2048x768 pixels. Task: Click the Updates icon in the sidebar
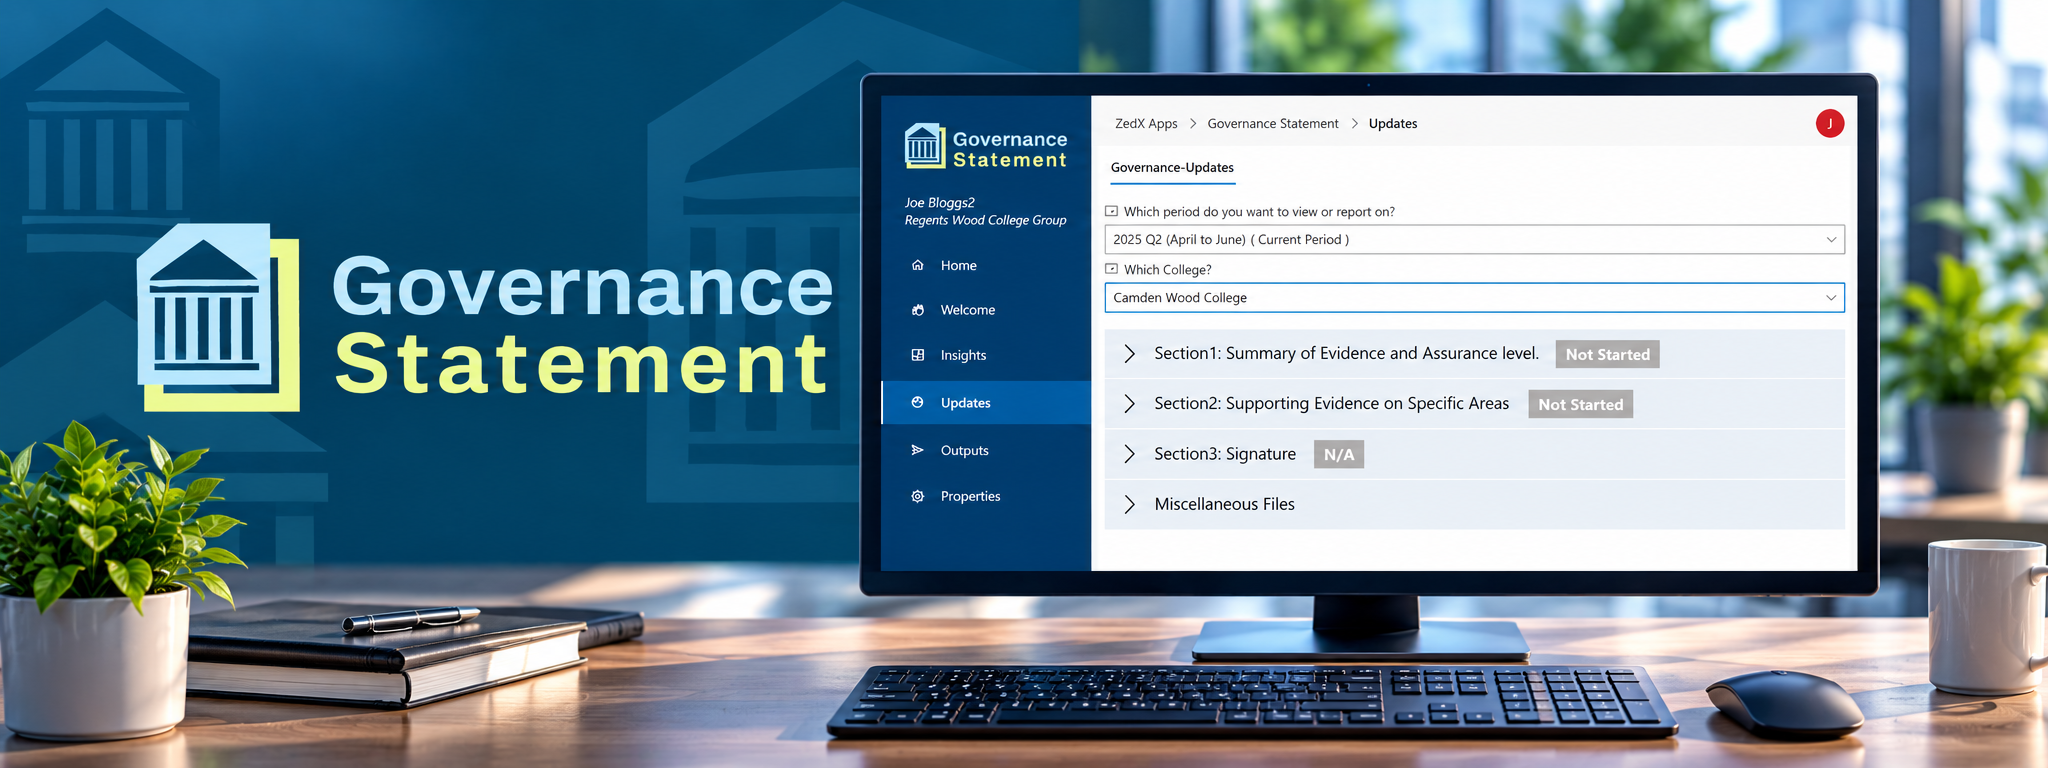point(917,402)
